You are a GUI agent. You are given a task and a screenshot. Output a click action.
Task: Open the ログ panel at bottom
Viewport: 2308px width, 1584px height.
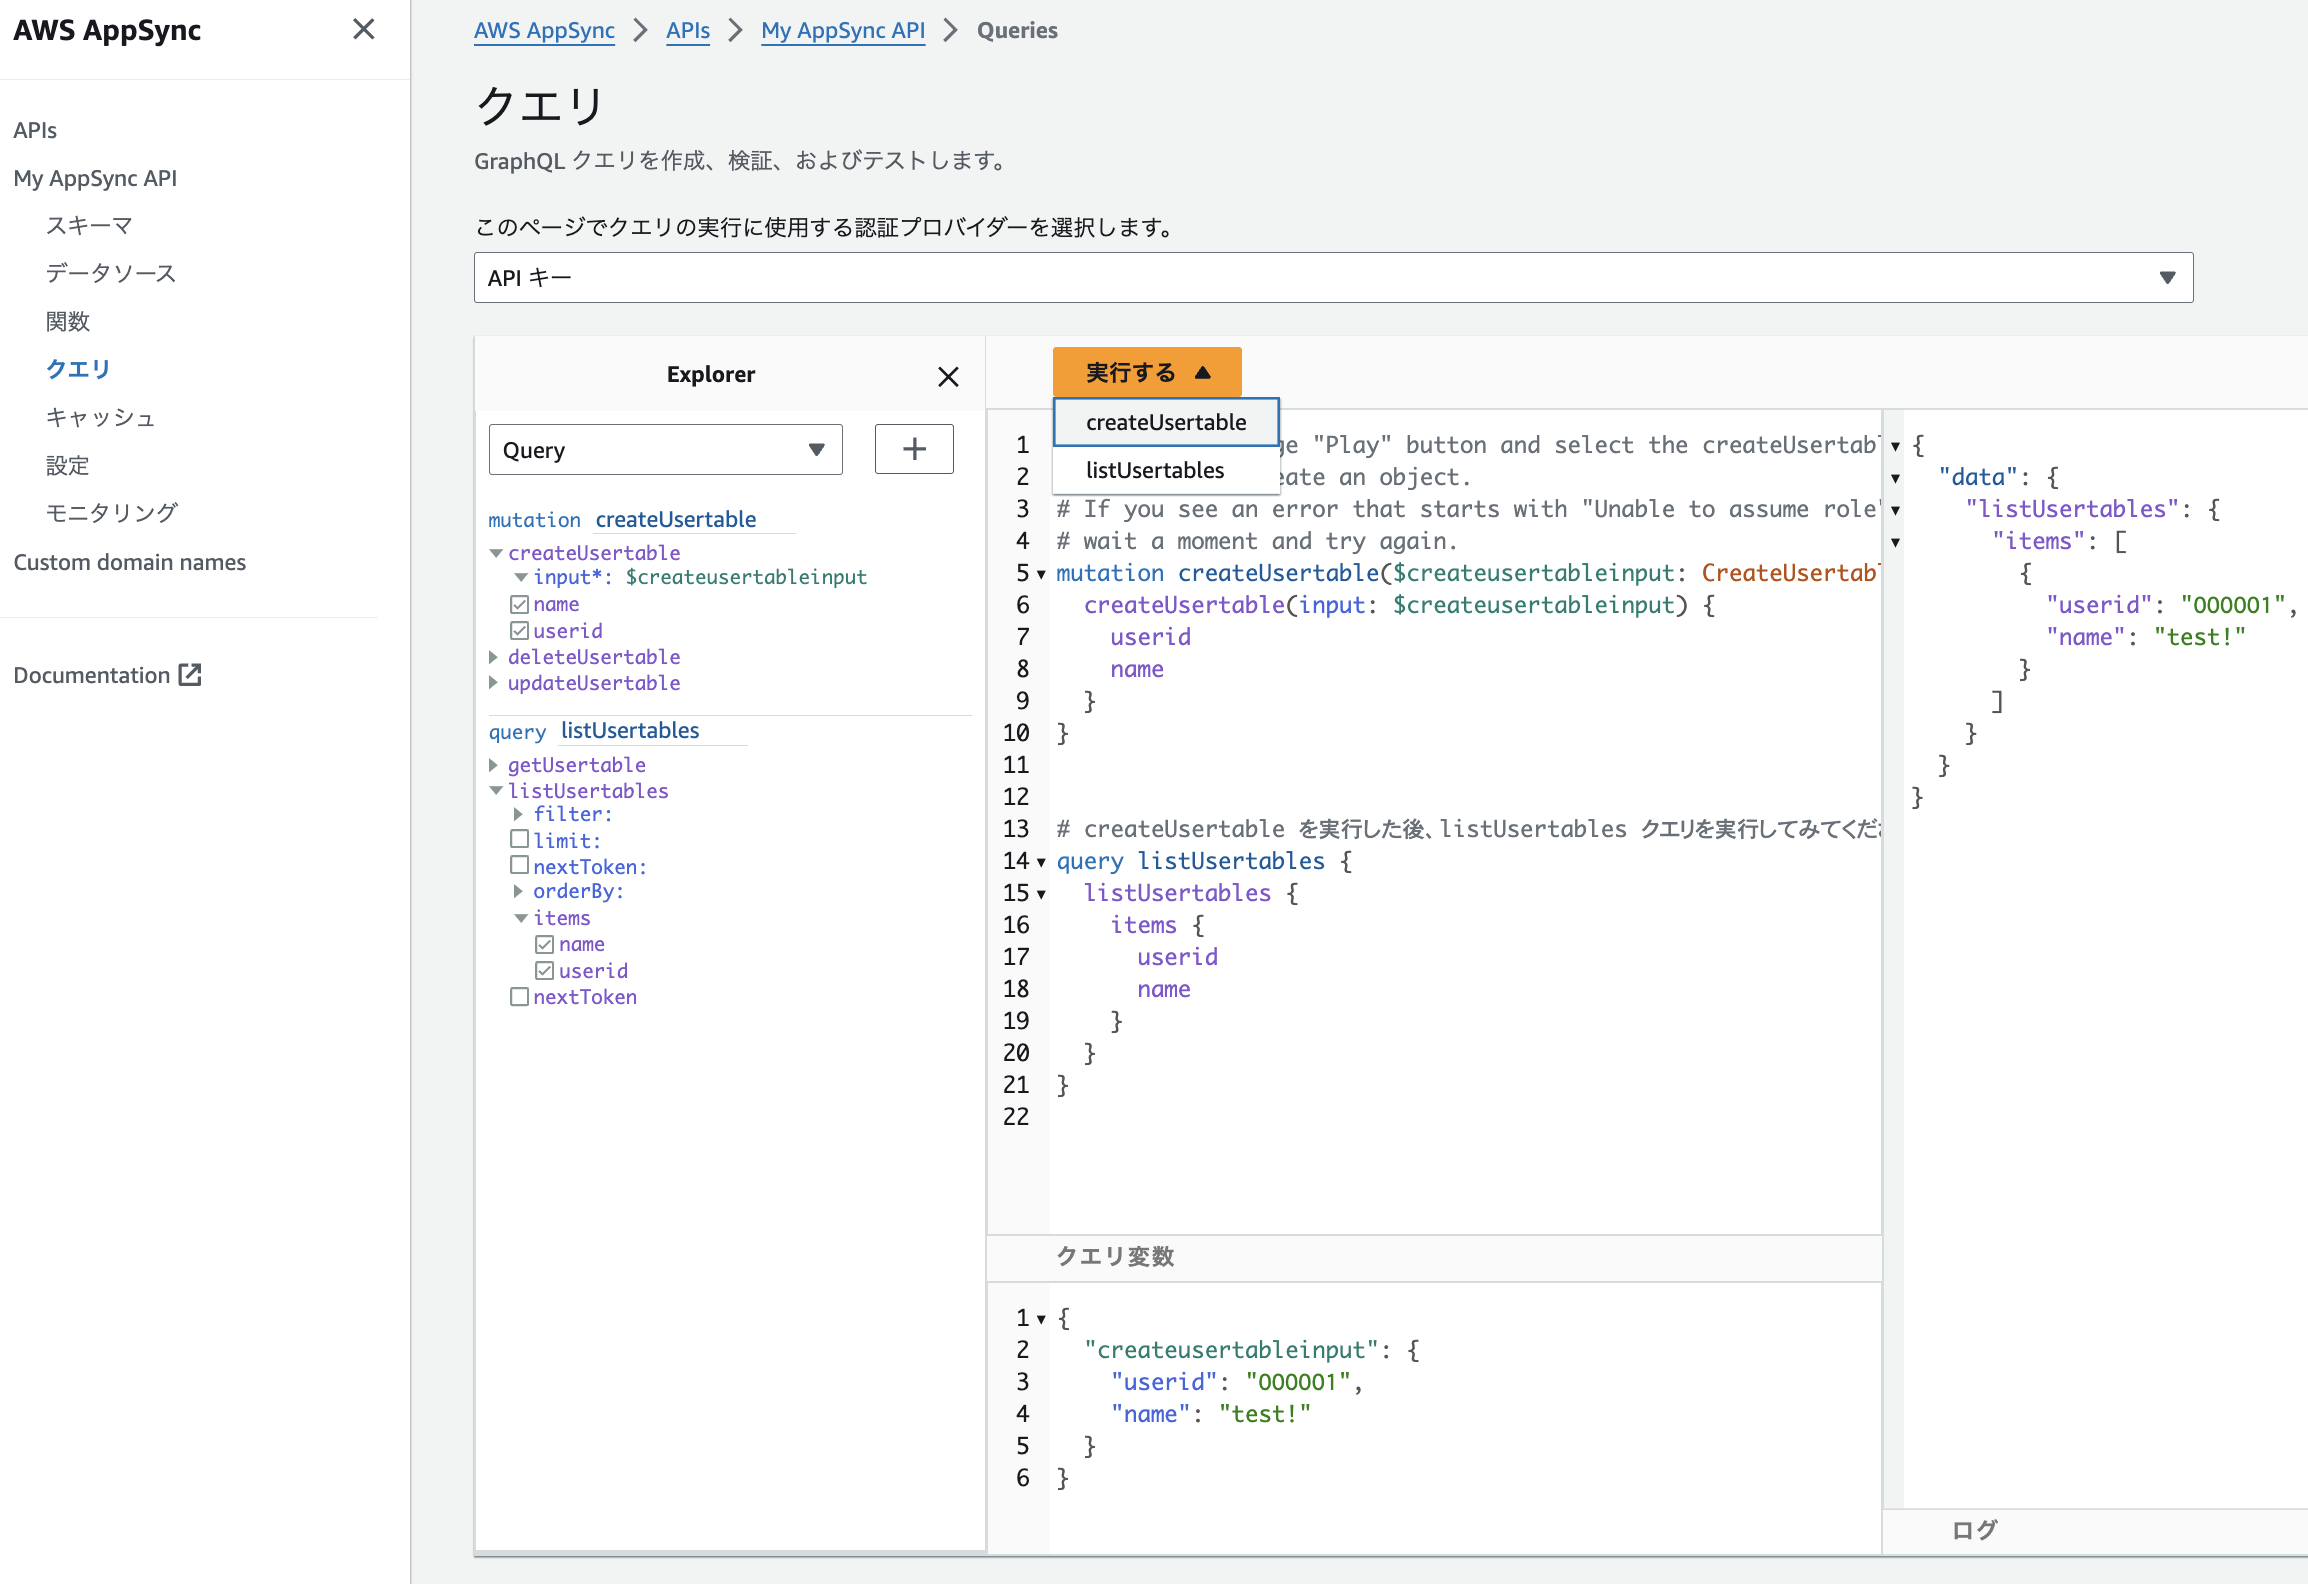click(1974, 1530)
